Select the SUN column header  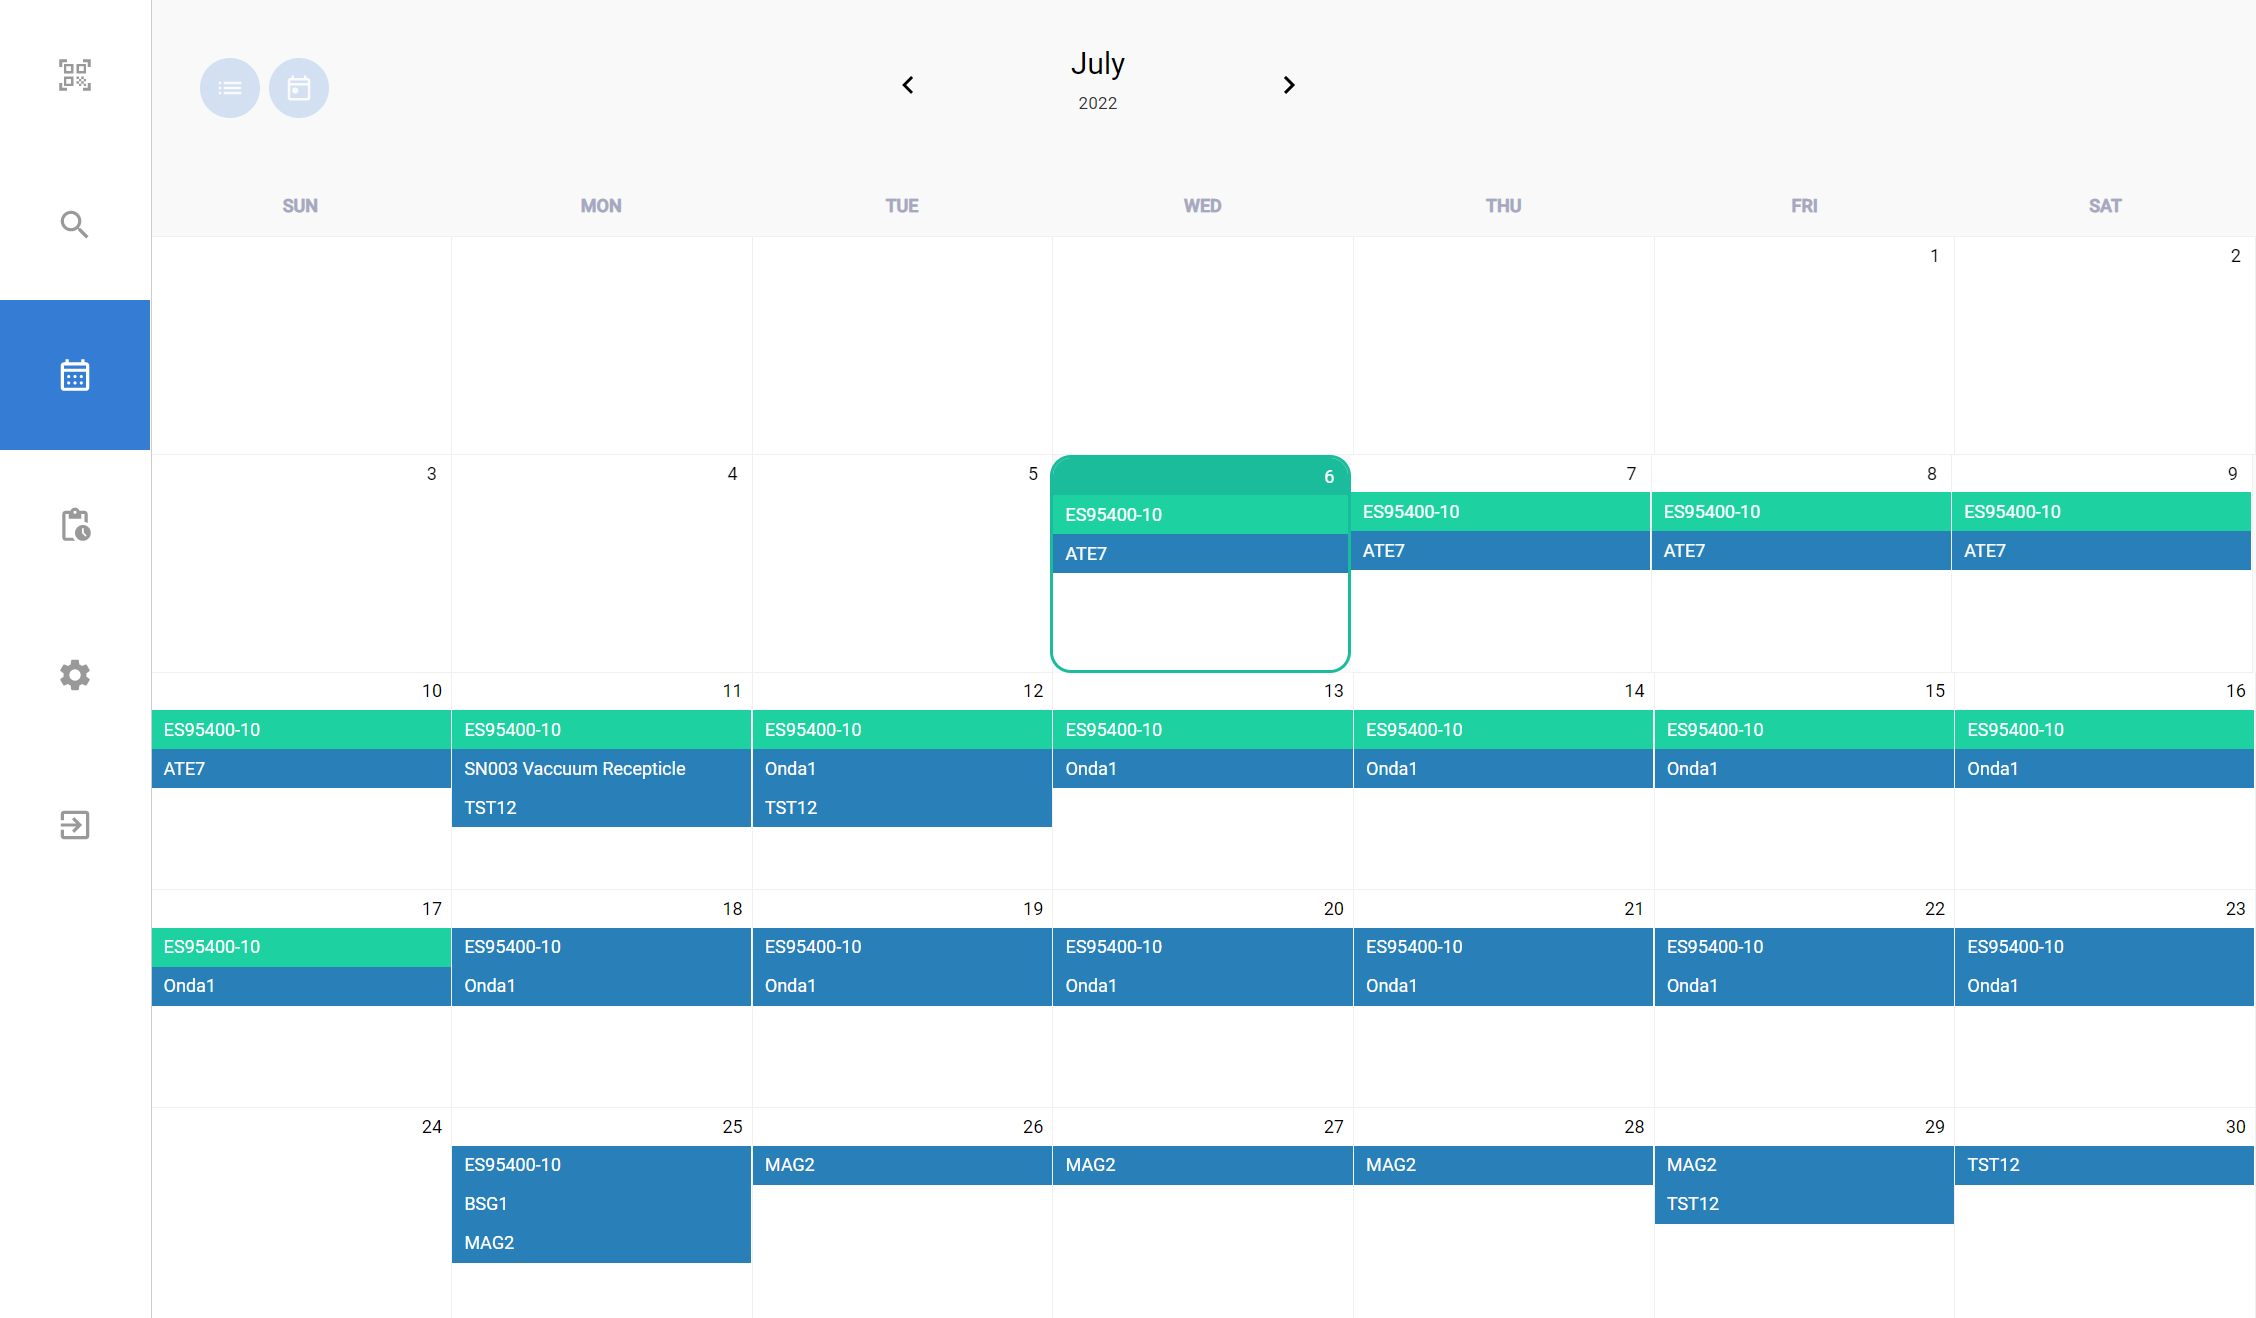[299, 205]
